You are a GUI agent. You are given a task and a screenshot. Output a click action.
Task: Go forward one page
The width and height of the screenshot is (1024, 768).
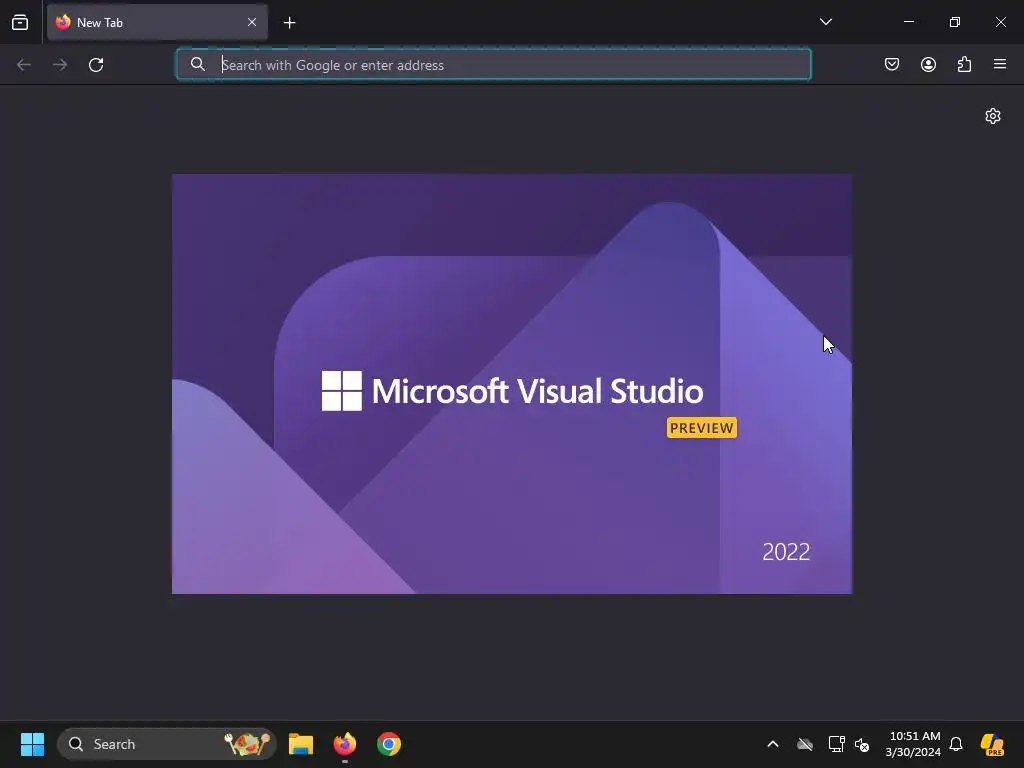click(x=60, y=65)
